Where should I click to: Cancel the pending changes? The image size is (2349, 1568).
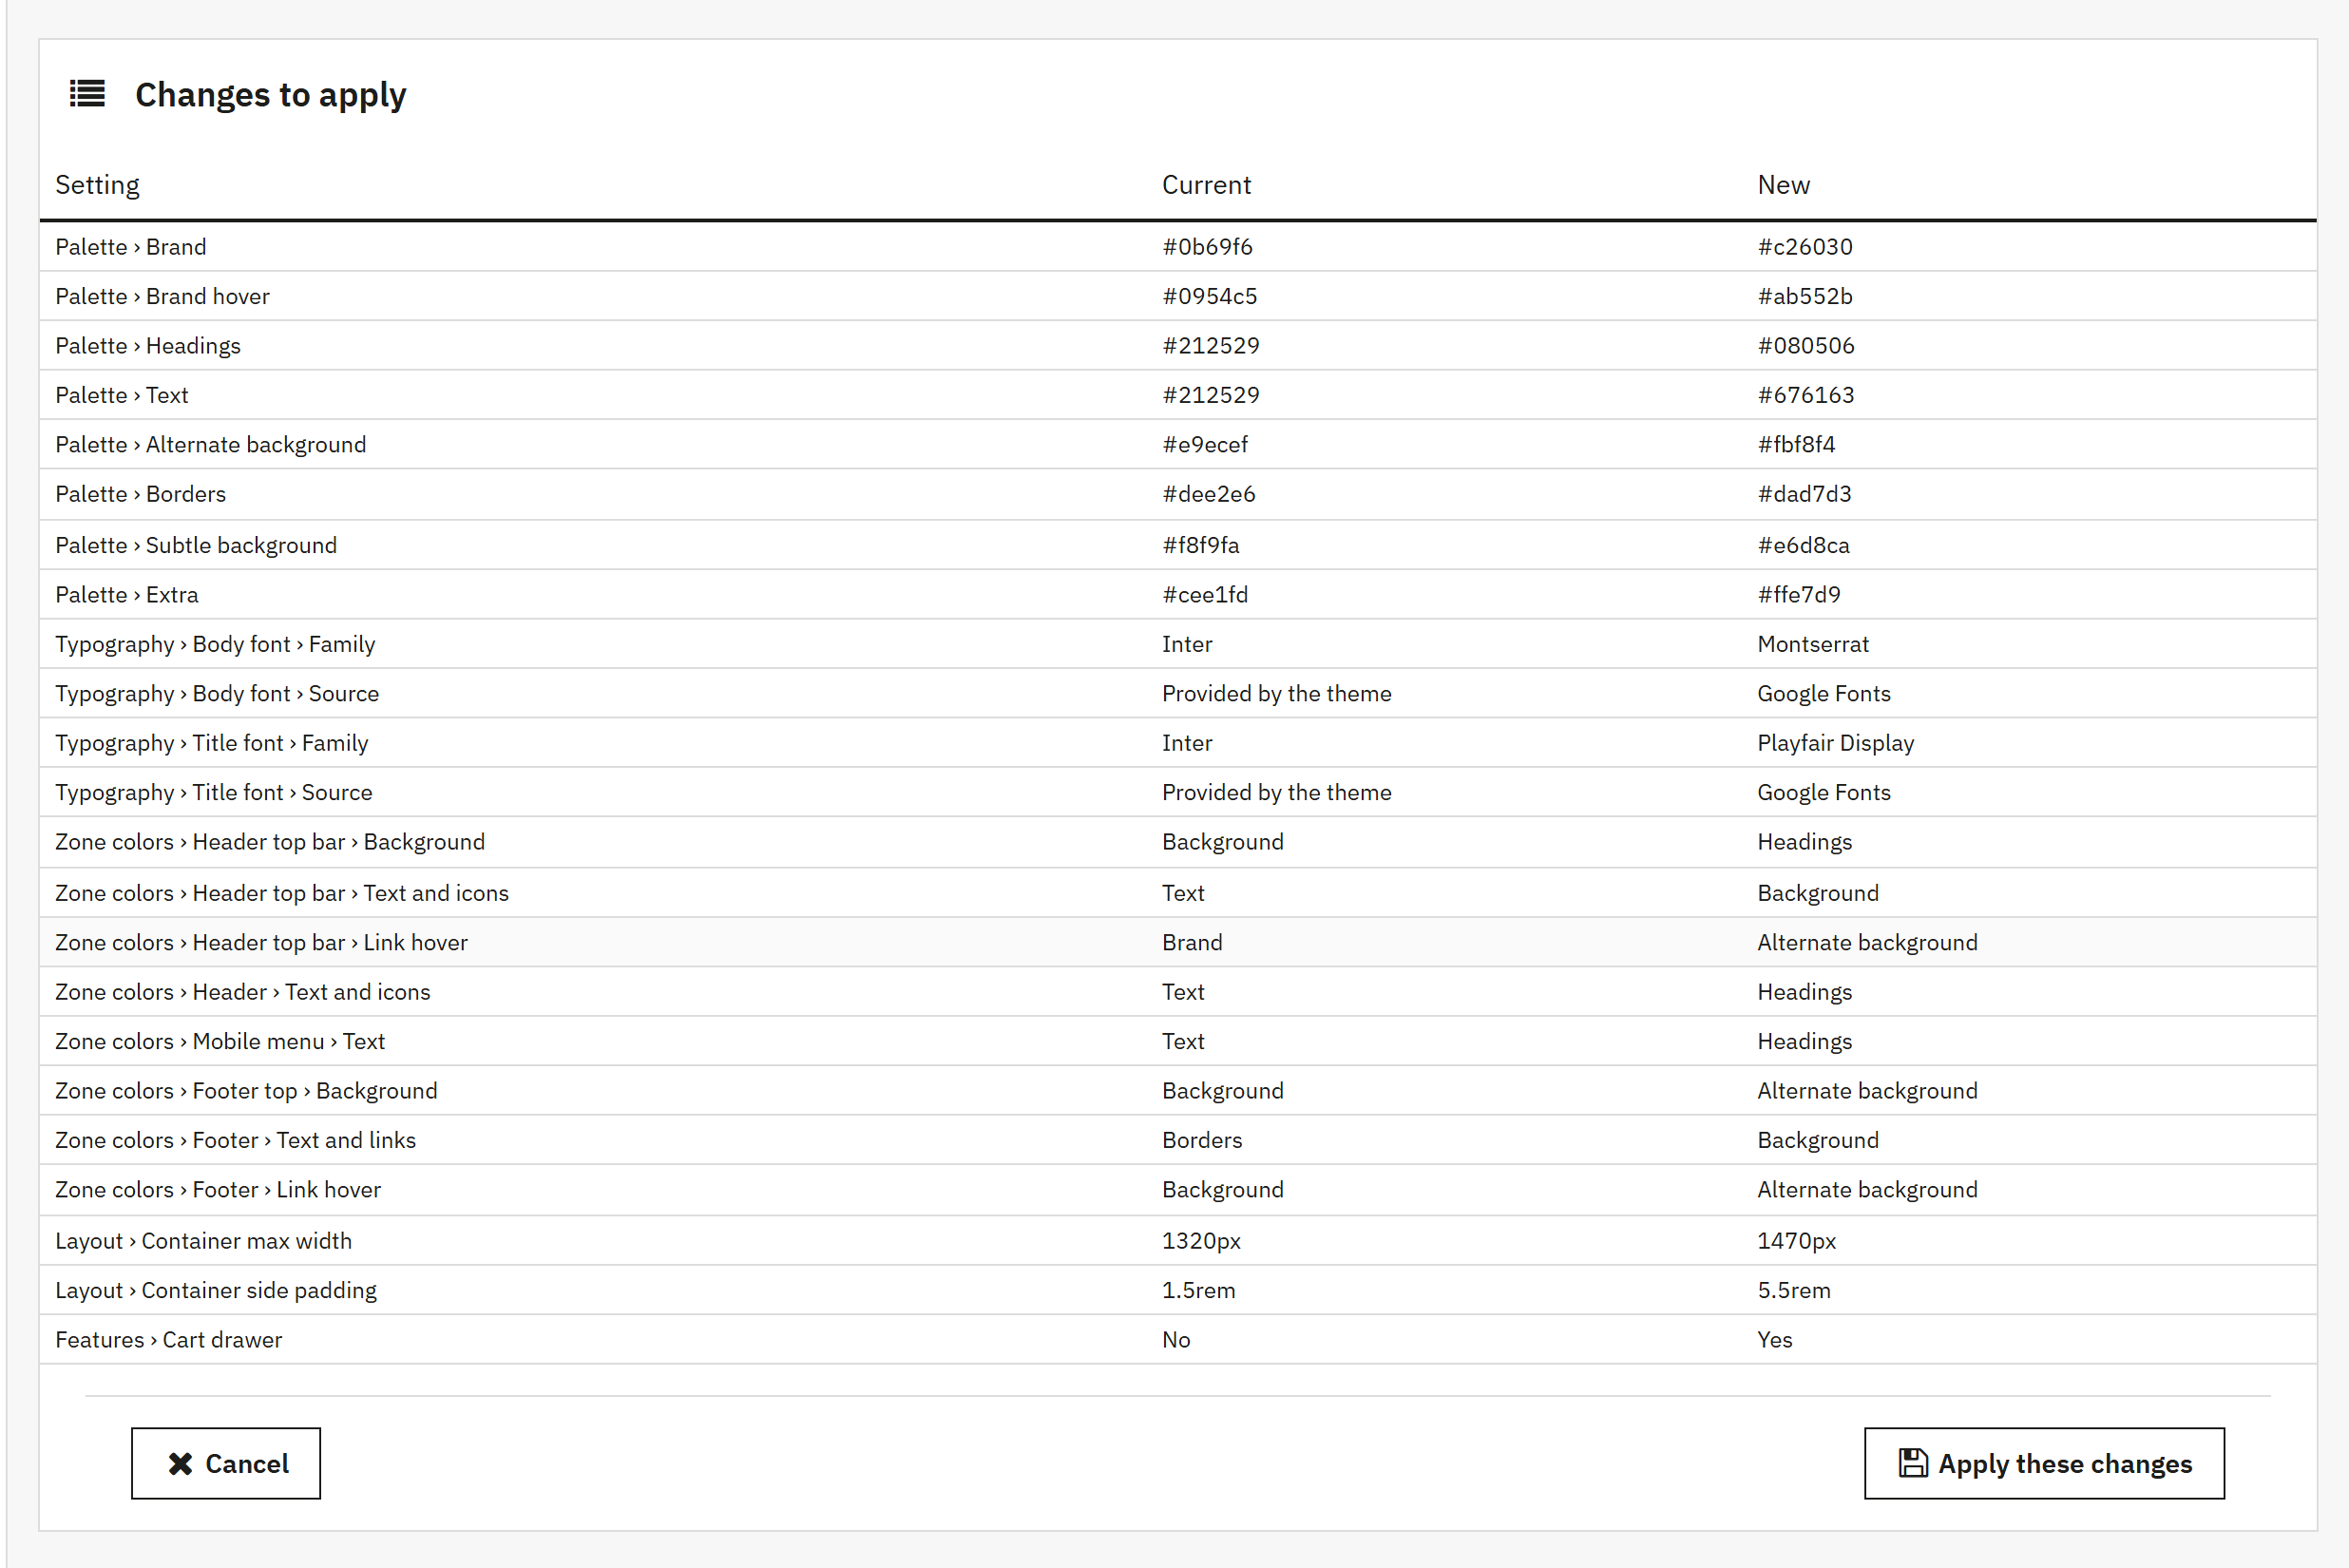click(226, 1463)
